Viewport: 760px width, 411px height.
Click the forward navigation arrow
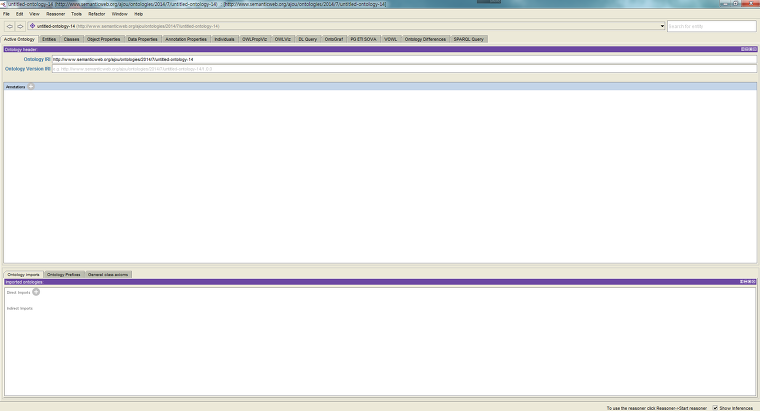[x=20, y=26]
